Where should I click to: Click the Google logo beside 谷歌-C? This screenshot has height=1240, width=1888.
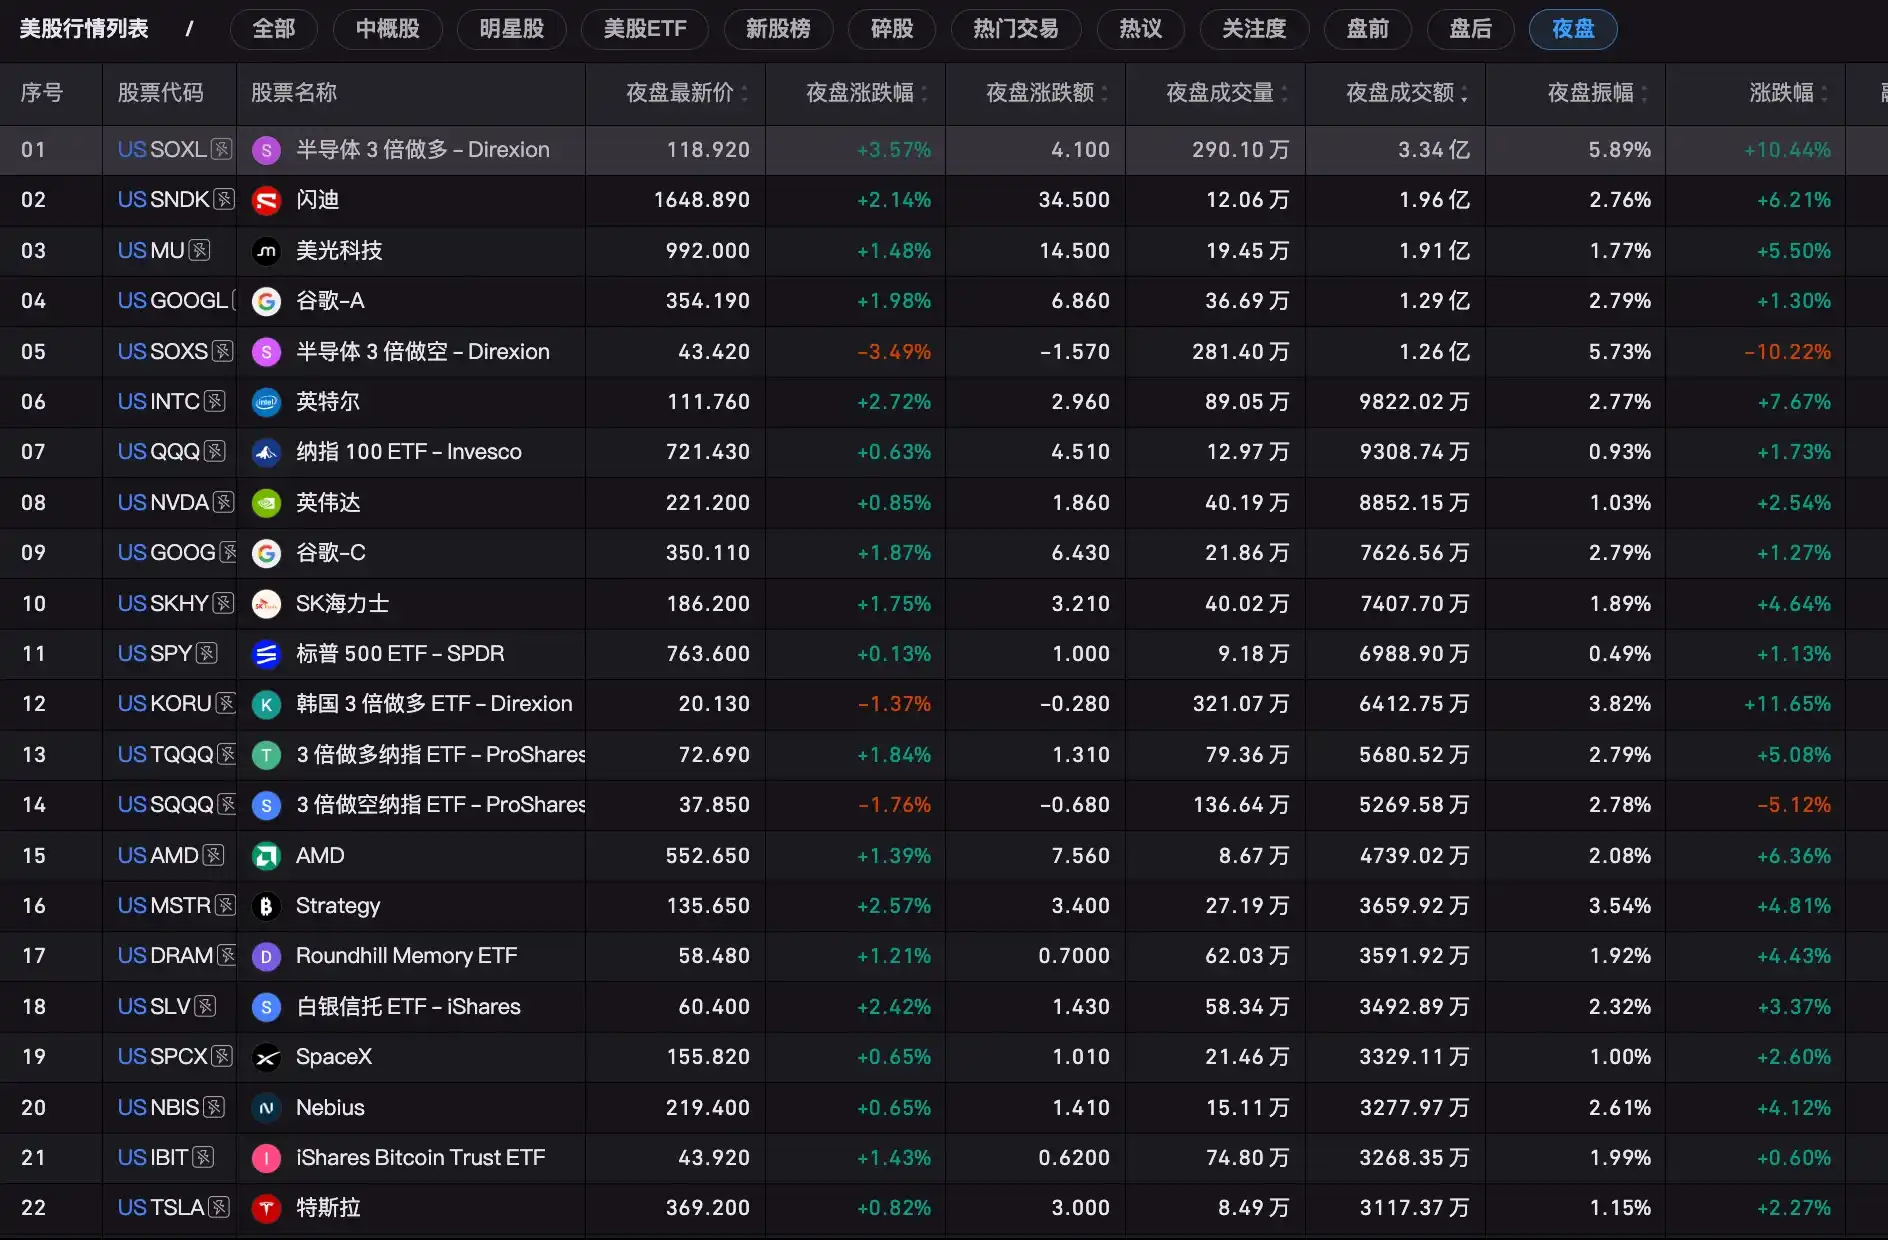(x=266, y=553)
